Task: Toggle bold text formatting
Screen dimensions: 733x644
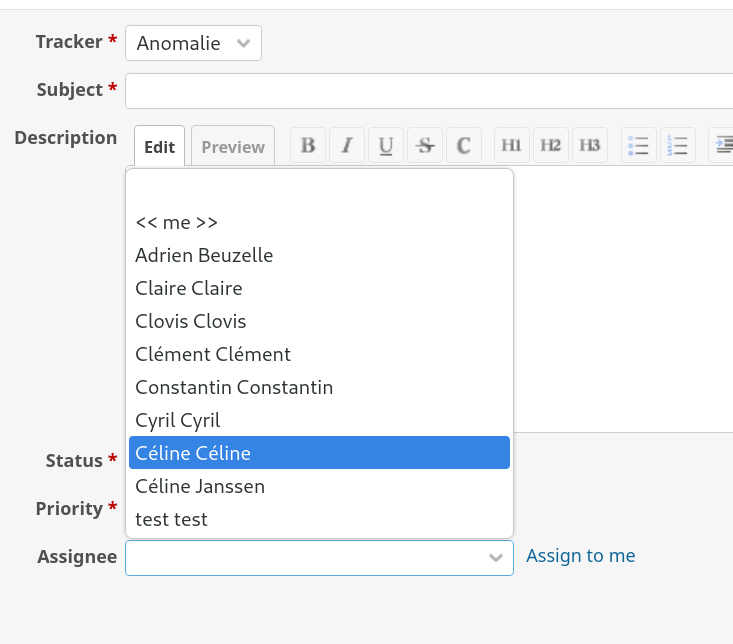Action: [x=308, y=145]
